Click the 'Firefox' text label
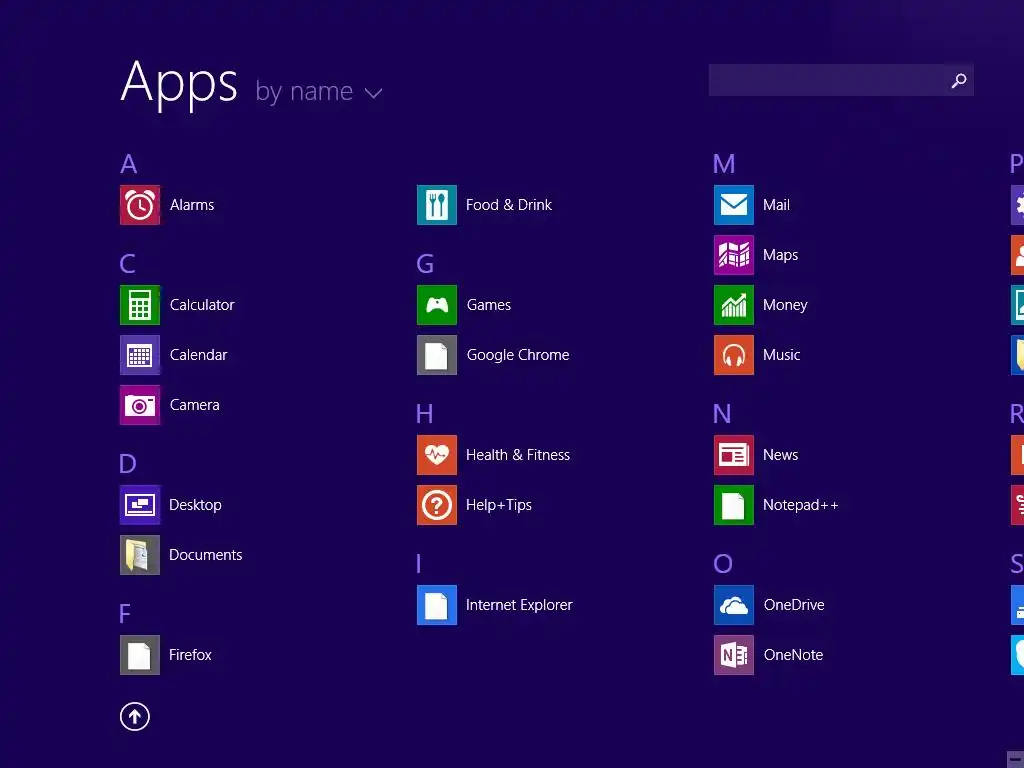Screen dimensions: 1024x768 tap(190, 655)
